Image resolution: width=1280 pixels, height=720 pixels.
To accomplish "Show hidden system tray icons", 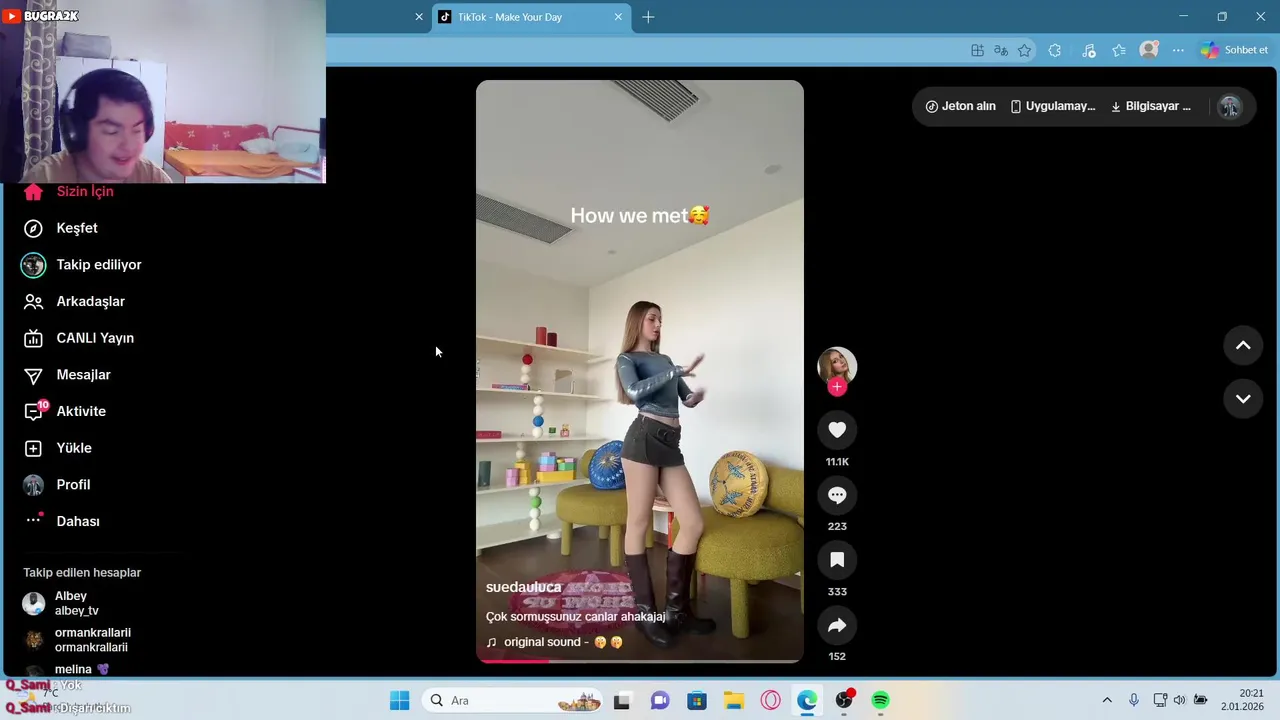I will coord(1107,700).
